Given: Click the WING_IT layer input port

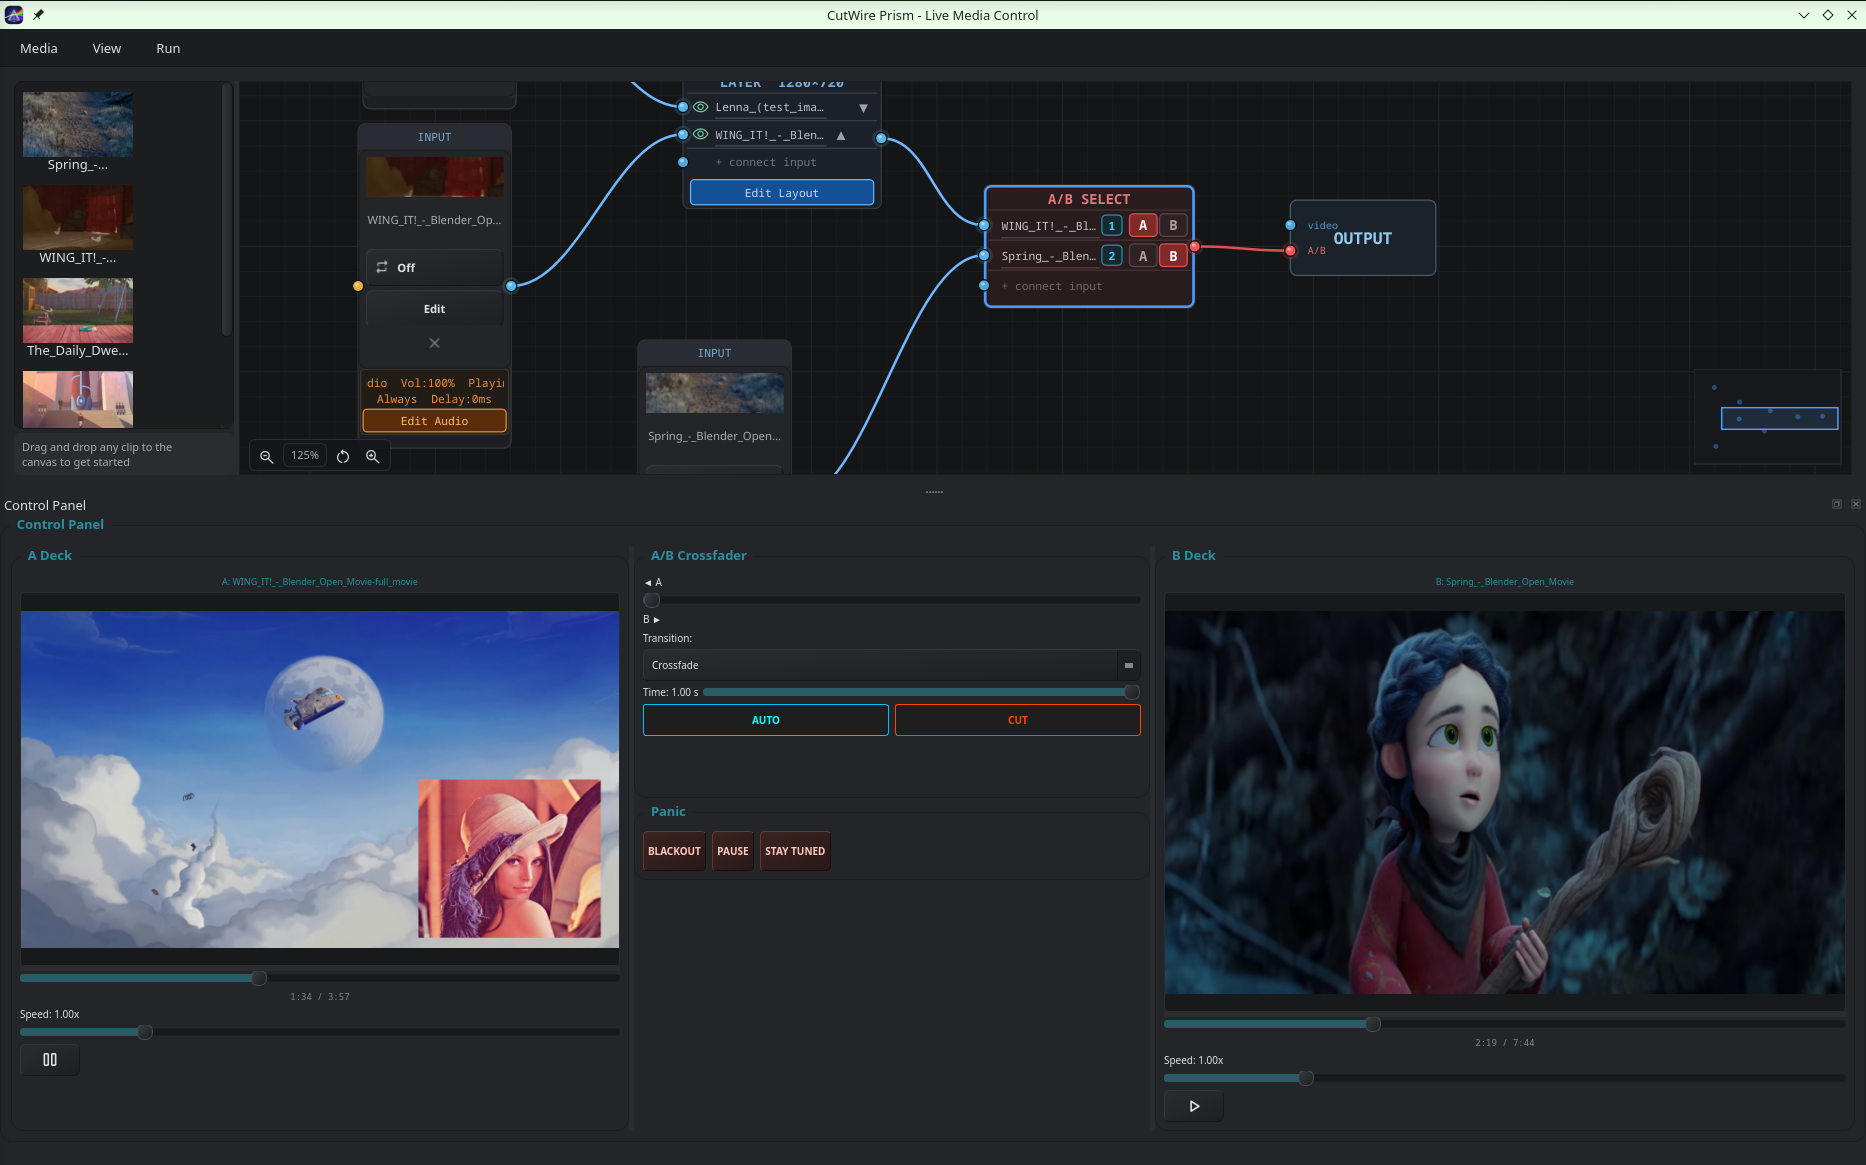Looking at the screenshot, I should tap(683, 134).
